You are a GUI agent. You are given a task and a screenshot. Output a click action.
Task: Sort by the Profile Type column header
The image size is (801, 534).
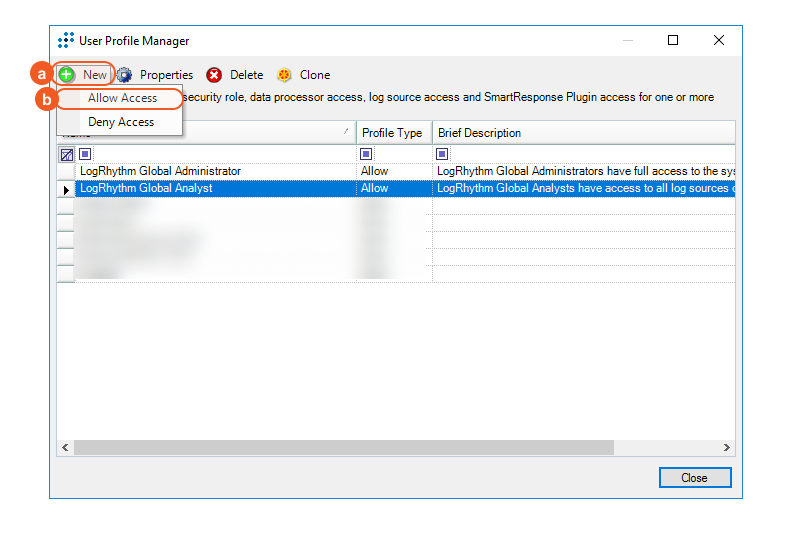click(x=392, y=133)
